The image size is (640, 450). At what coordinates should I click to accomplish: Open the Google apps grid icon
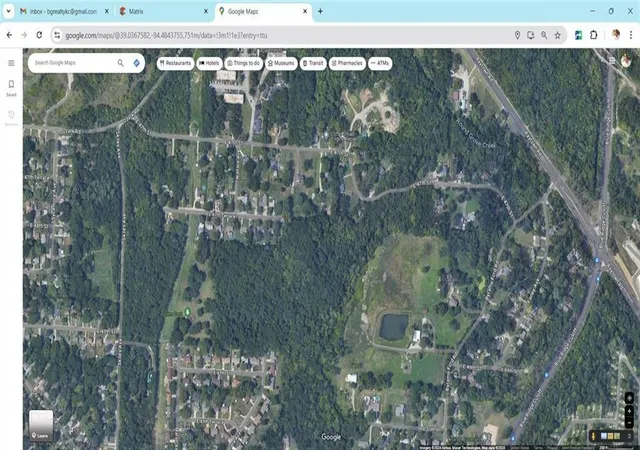(612, 60)
